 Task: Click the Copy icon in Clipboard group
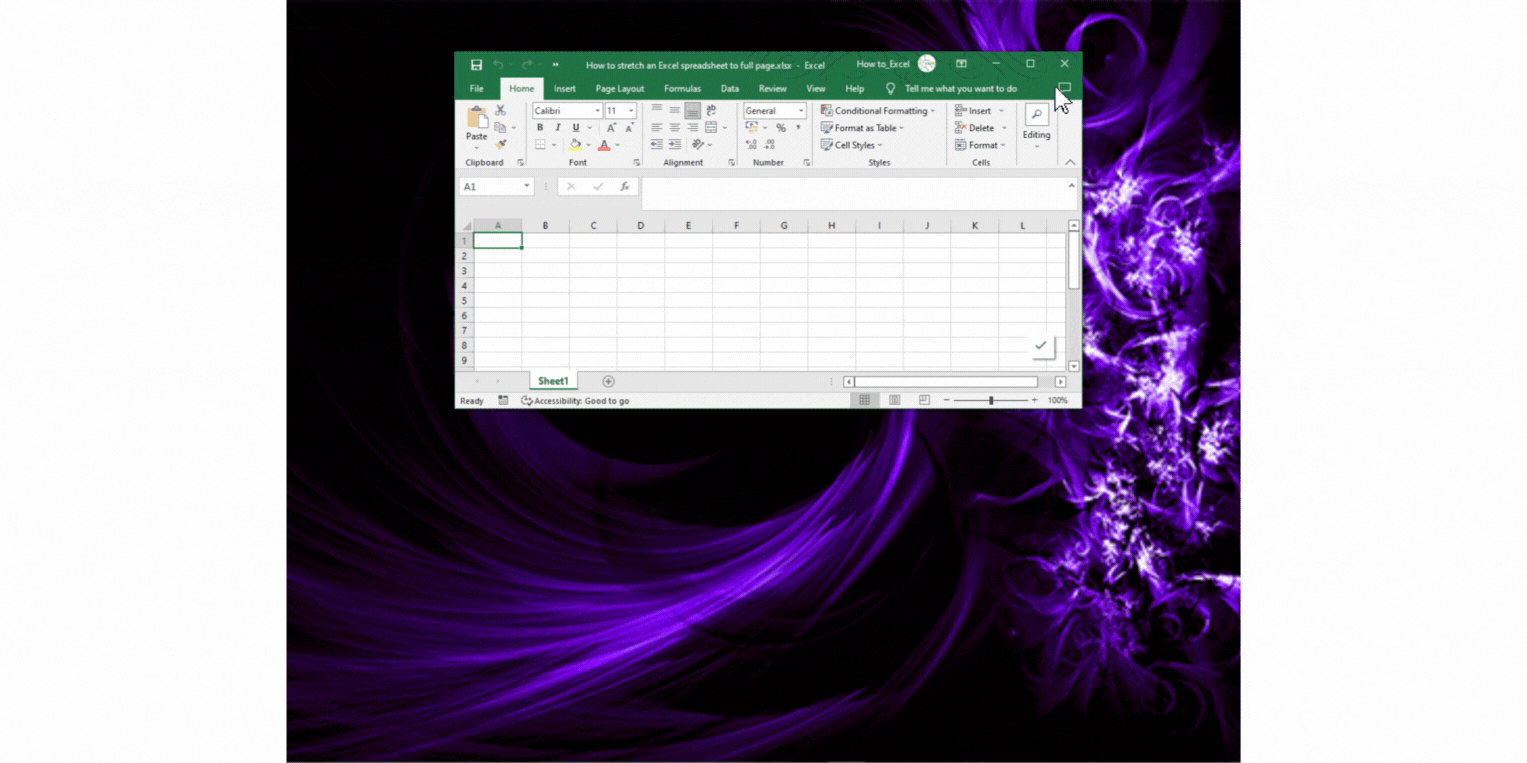coord(500,127)
